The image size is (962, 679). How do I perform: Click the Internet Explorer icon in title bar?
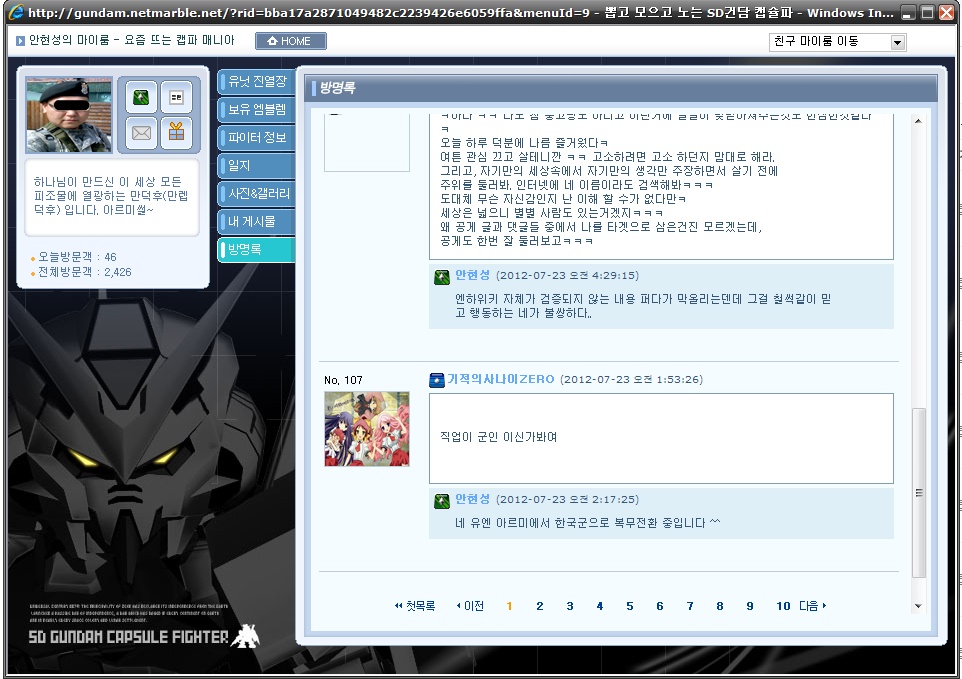16,12
